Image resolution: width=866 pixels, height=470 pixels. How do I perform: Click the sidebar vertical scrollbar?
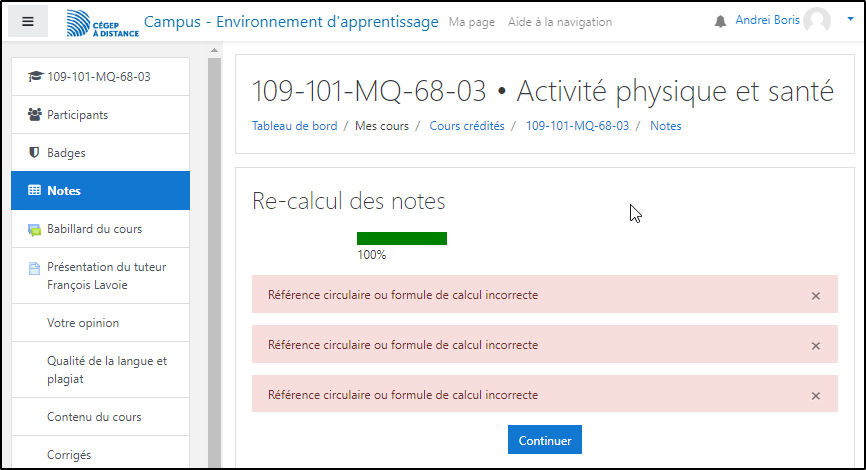tap(214, 260)
